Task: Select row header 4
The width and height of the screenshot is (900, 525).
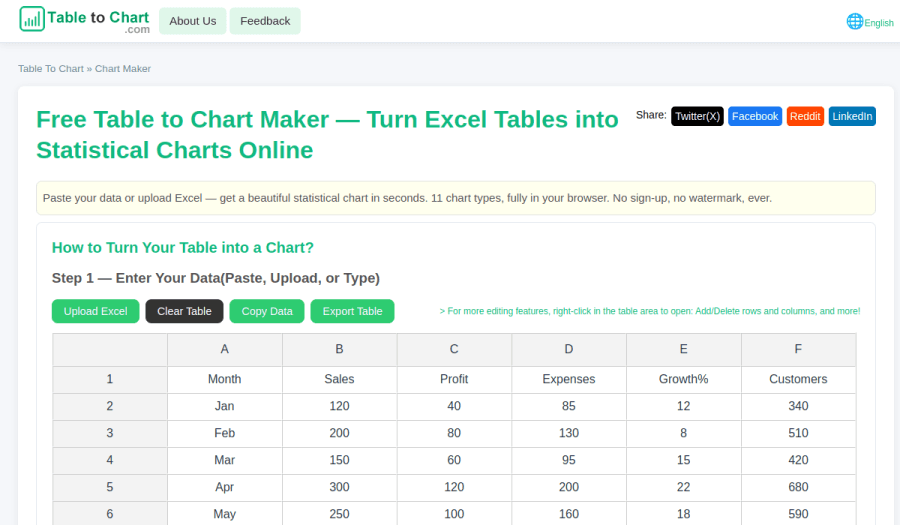Action: pos(110,460)
